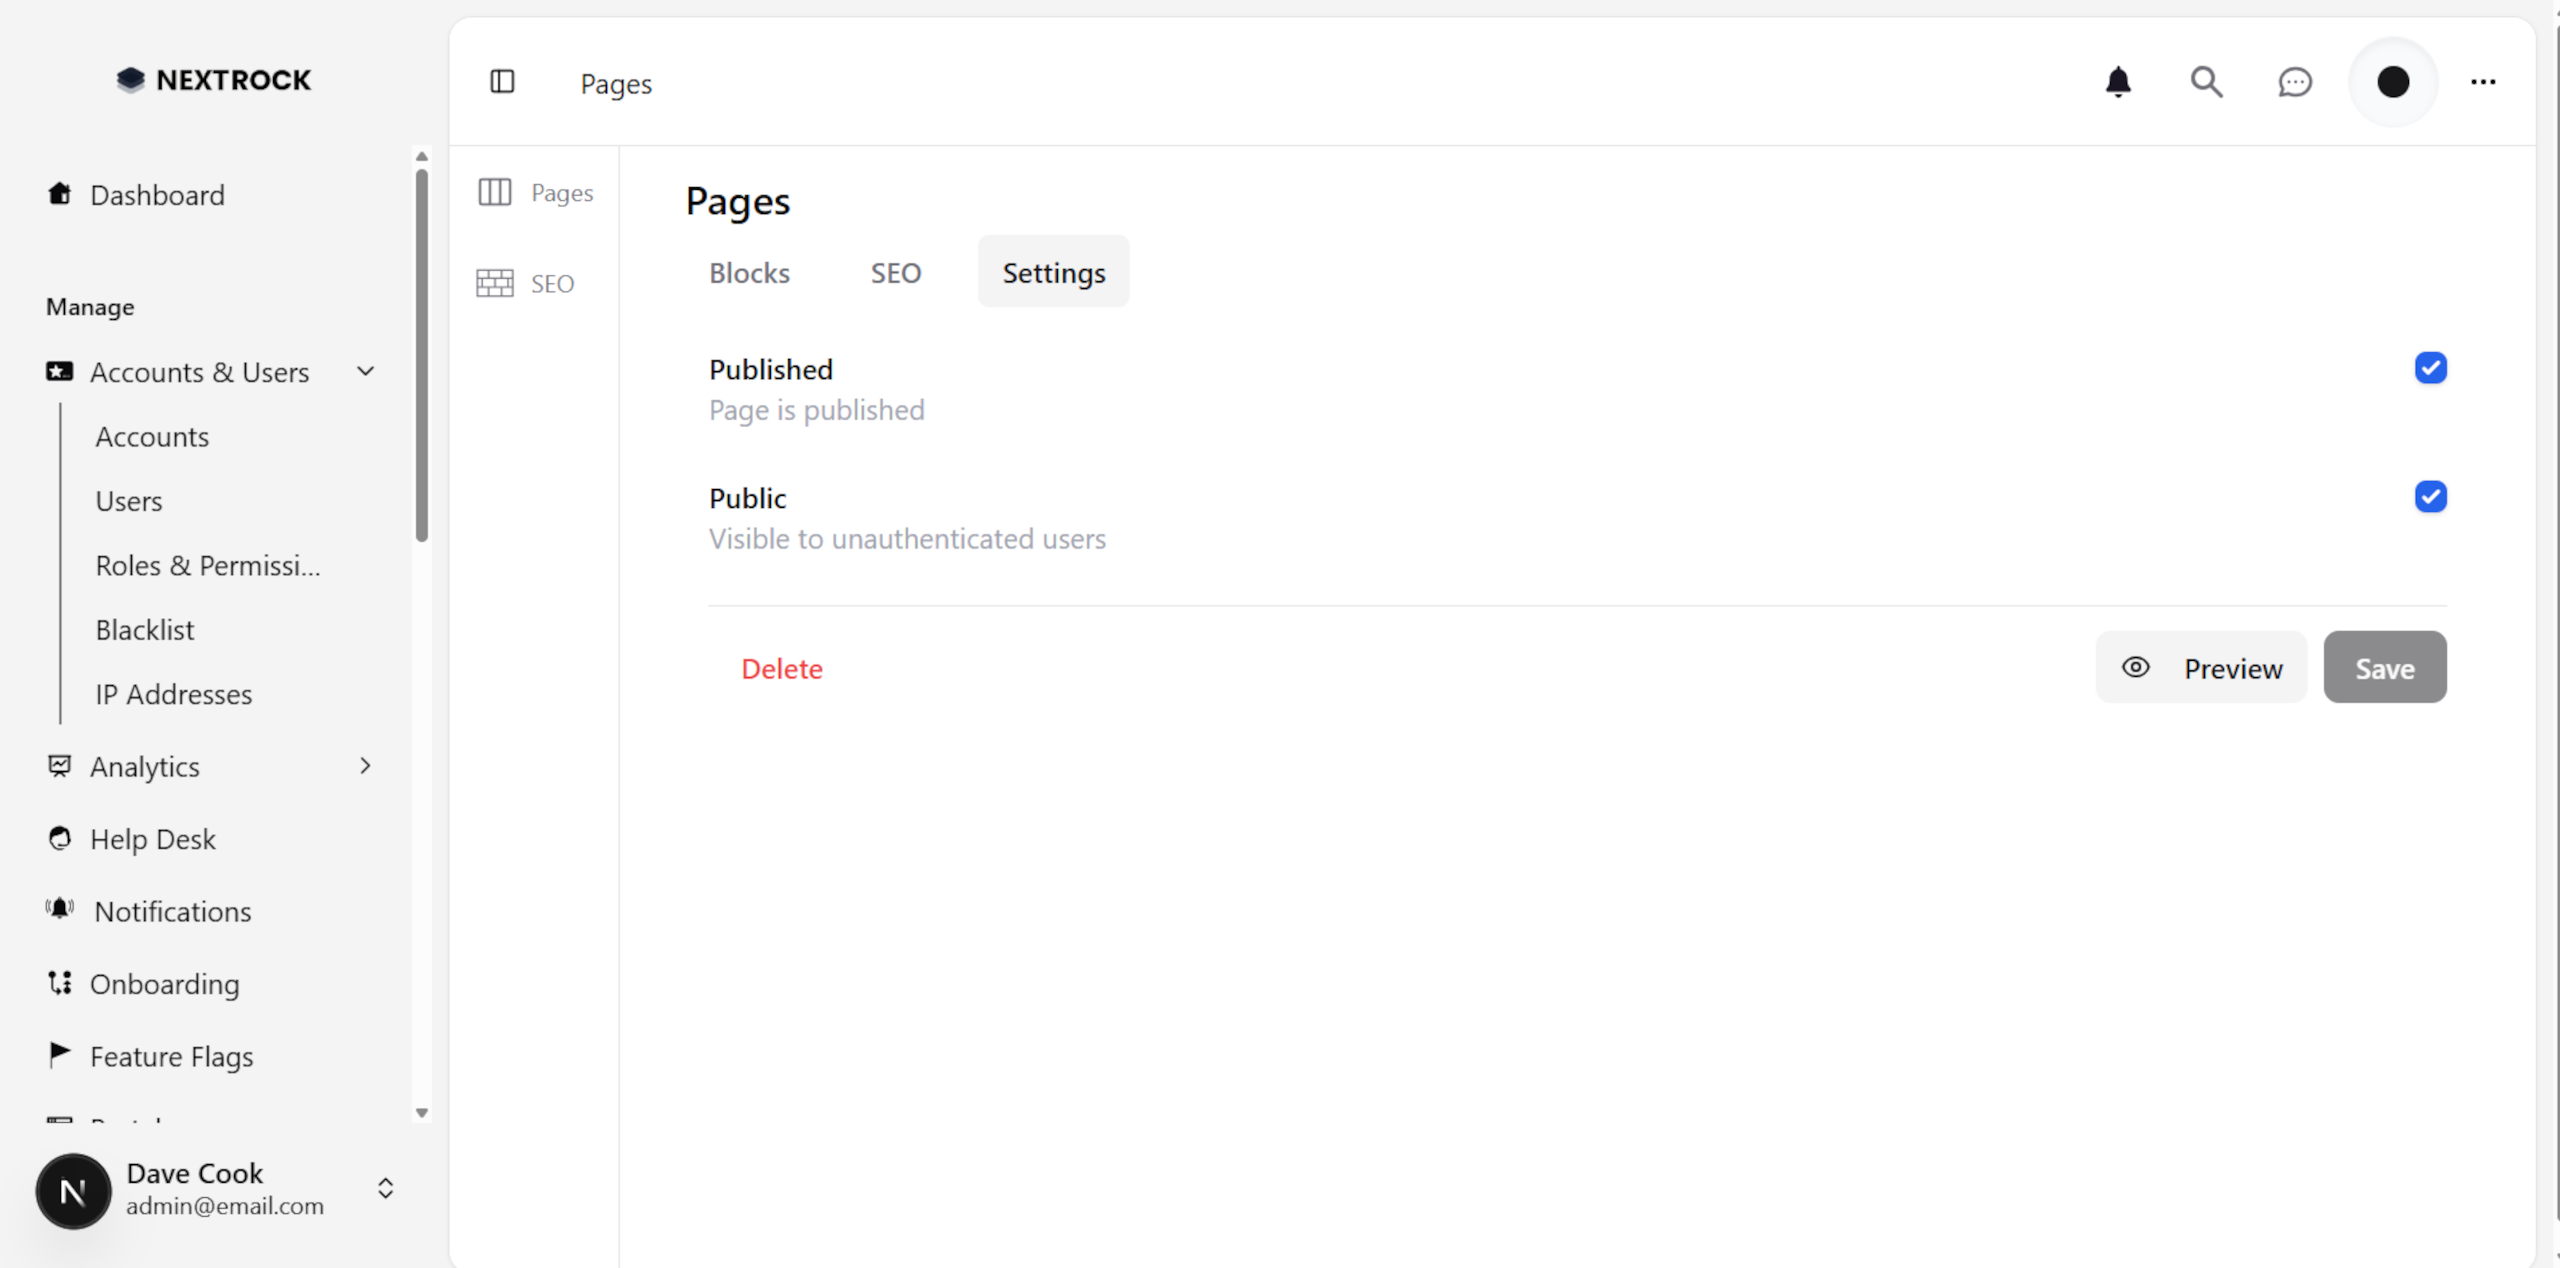
Task: Select the Pages icon in the secondary sidebar
Action: pos(494,192)
